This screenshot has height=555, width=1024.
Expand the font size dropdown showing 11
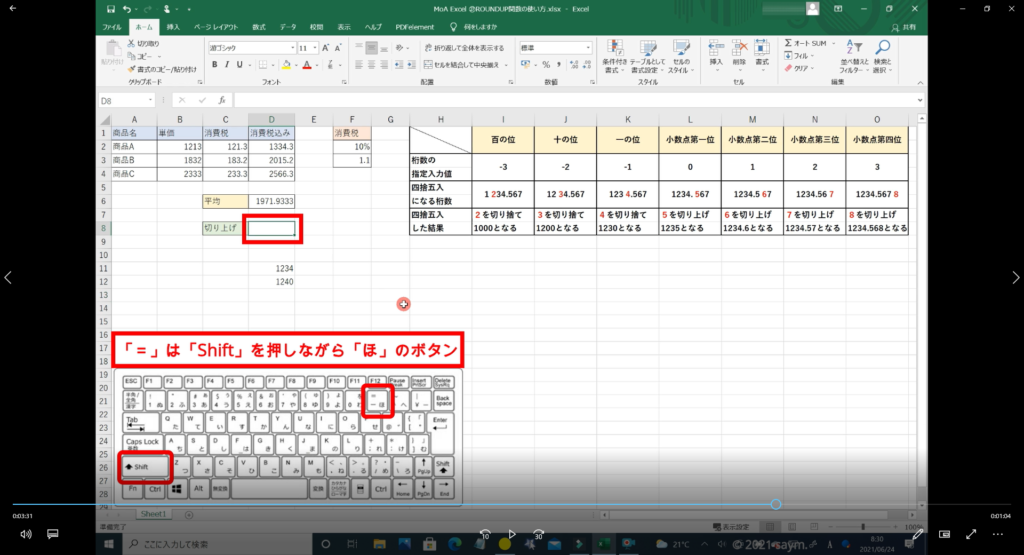click(316, 47)
